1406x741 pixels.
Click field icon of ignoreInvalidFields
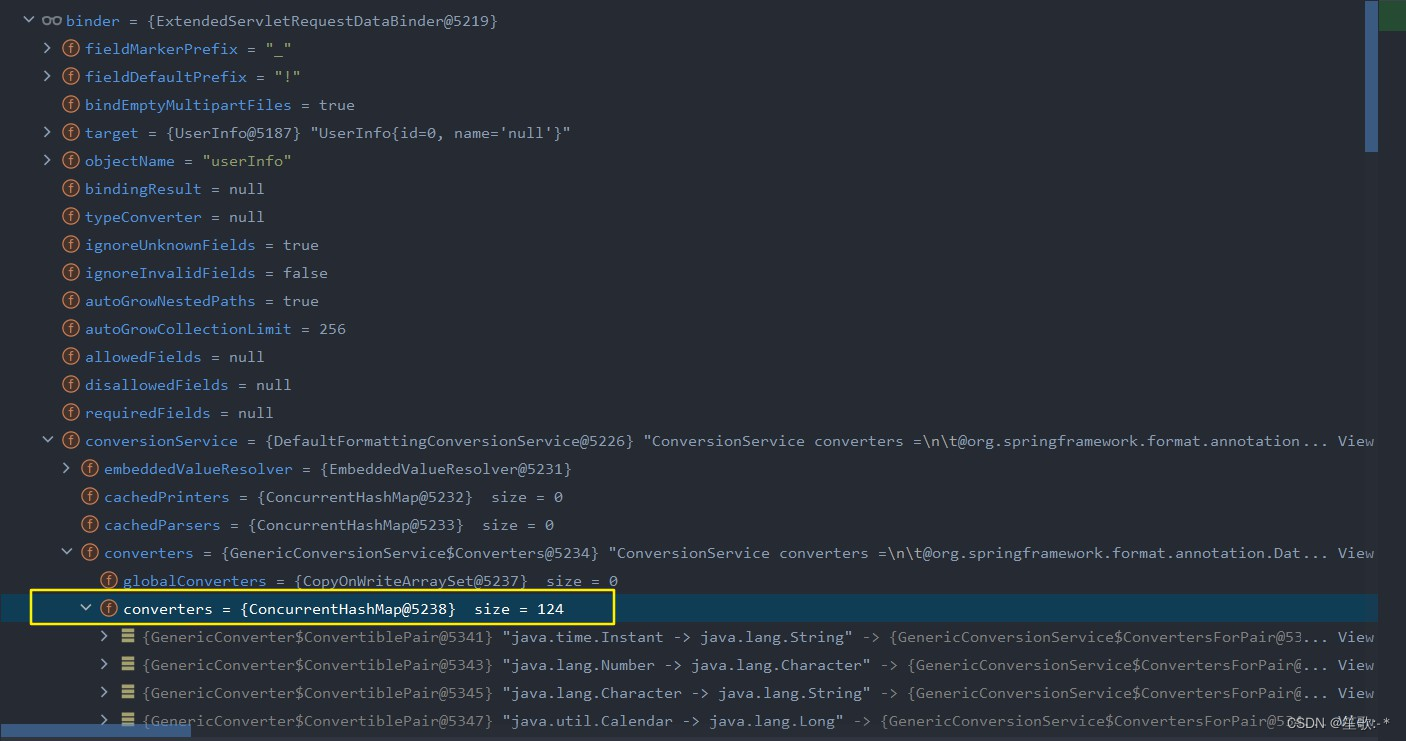(70, 272)
